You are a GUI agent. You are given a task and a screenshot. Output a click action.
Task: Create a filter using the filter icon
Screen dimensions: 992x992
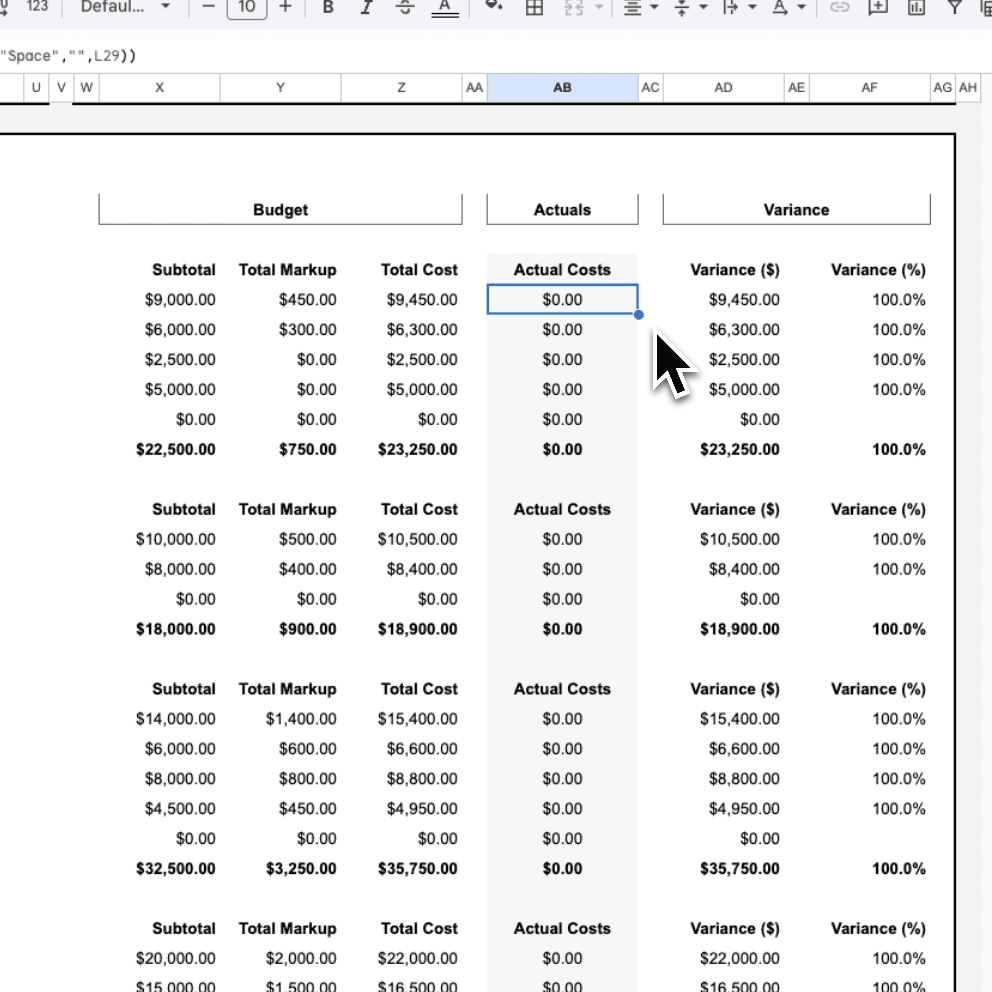954,8
